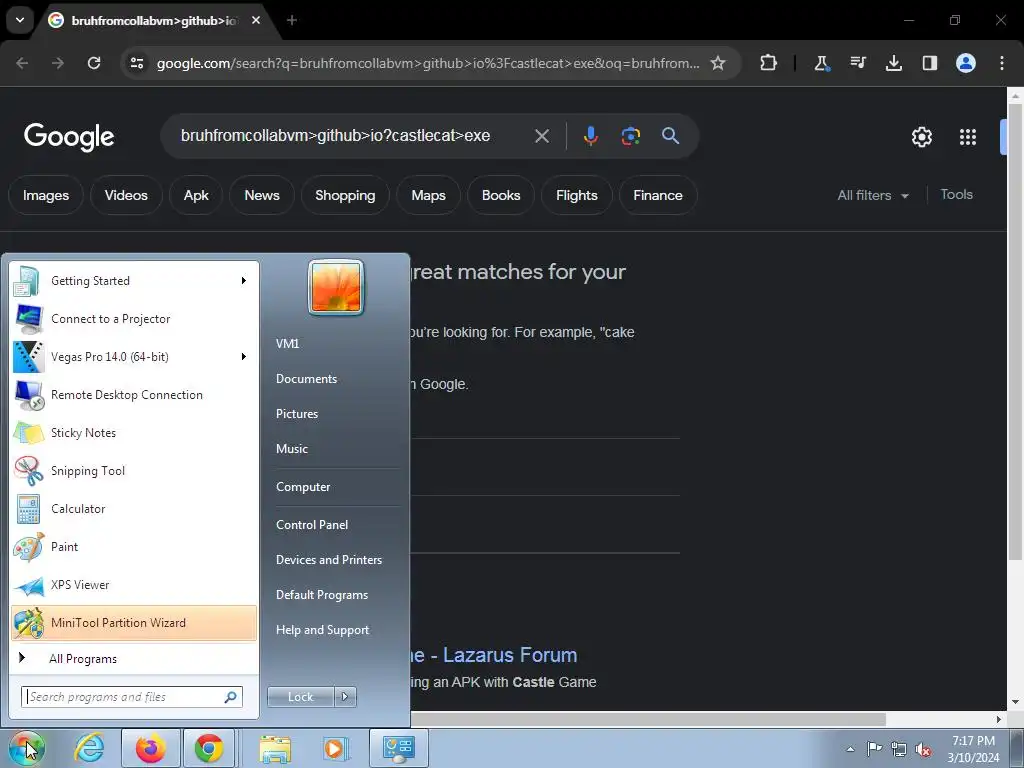Switch to the Images results tab

click(46, 195)
